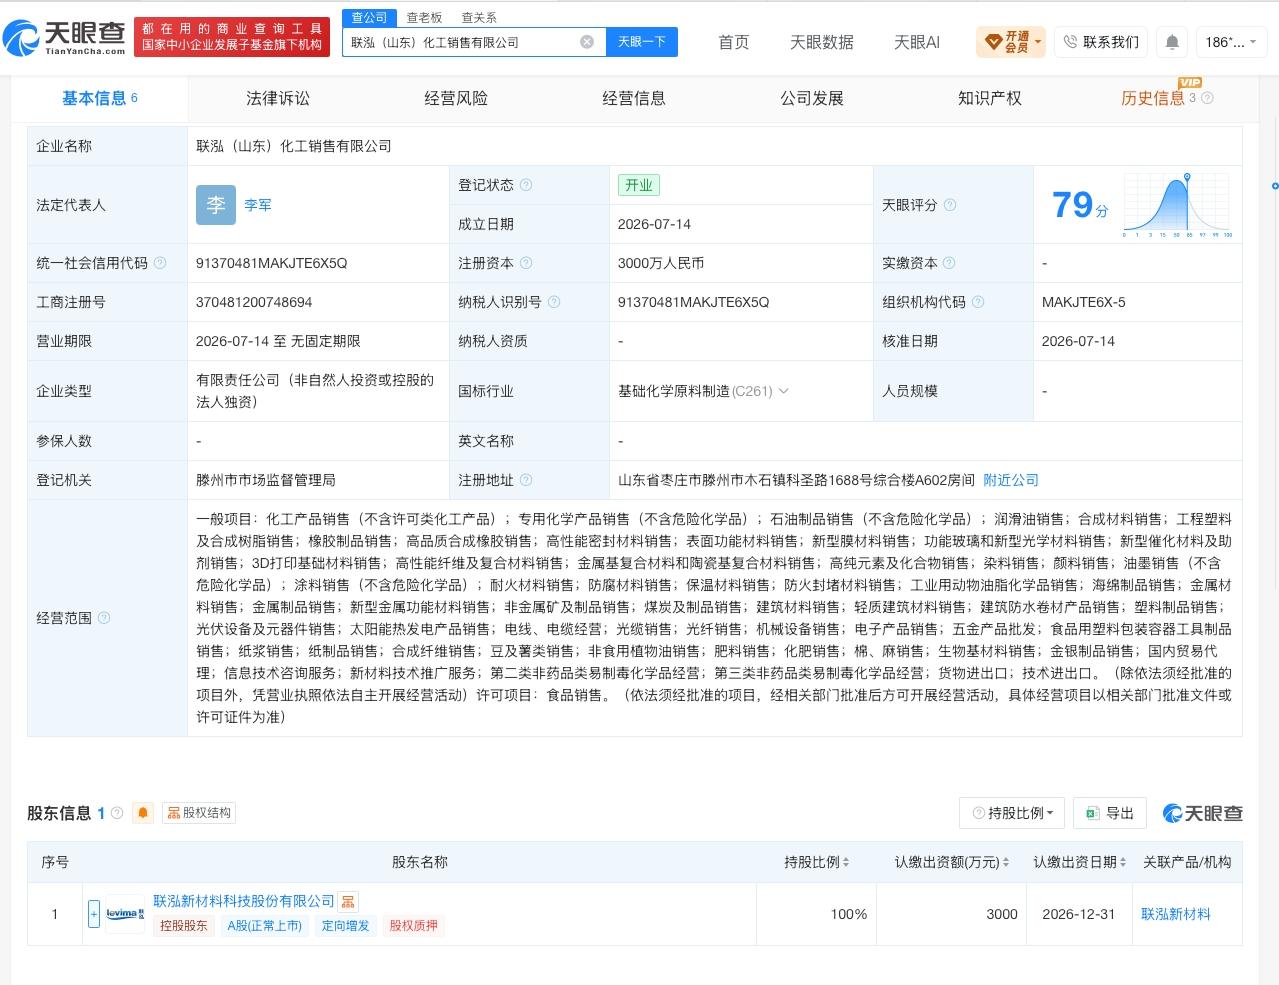Click help icon beside 统一社会信用代码
Viewport: 1279px width, 985px height.
pyautogui.click(x=160, y=263)
